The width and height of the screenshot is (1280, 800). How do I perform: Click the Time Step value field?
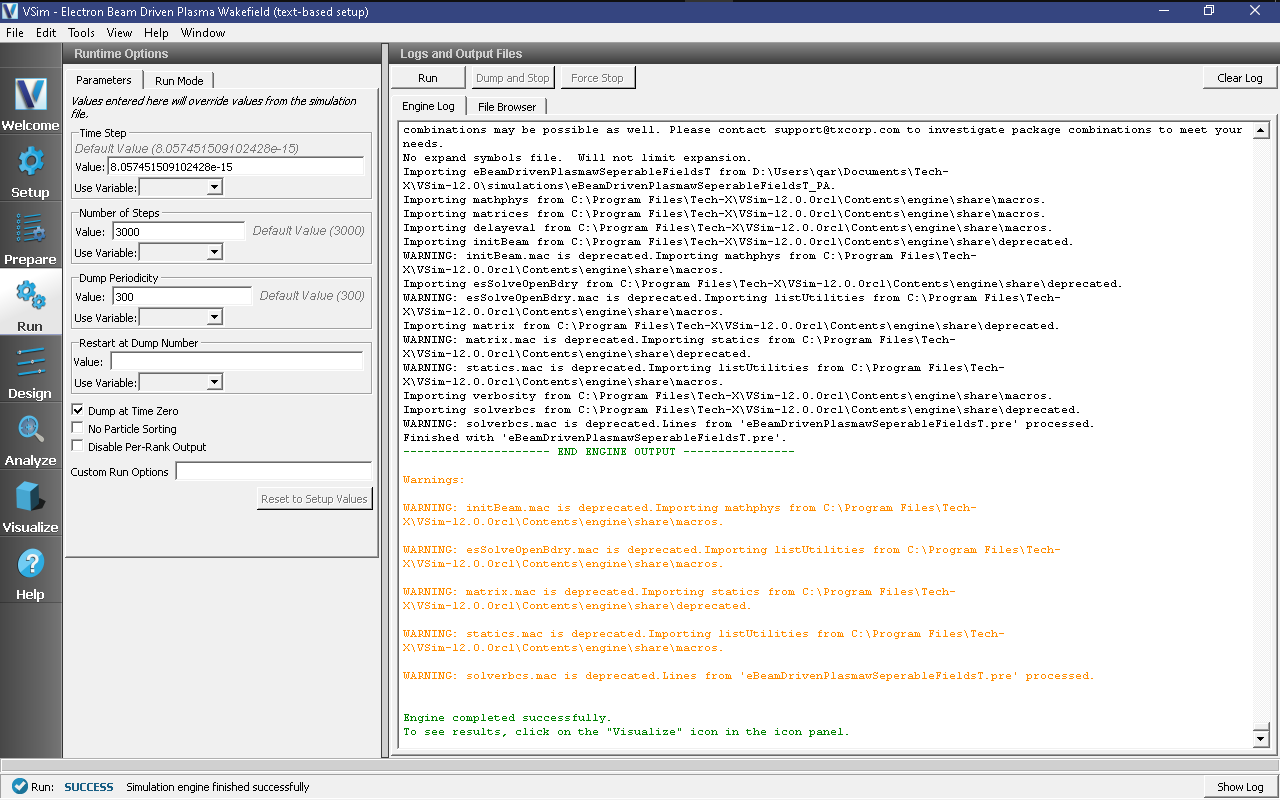point(236,167)
